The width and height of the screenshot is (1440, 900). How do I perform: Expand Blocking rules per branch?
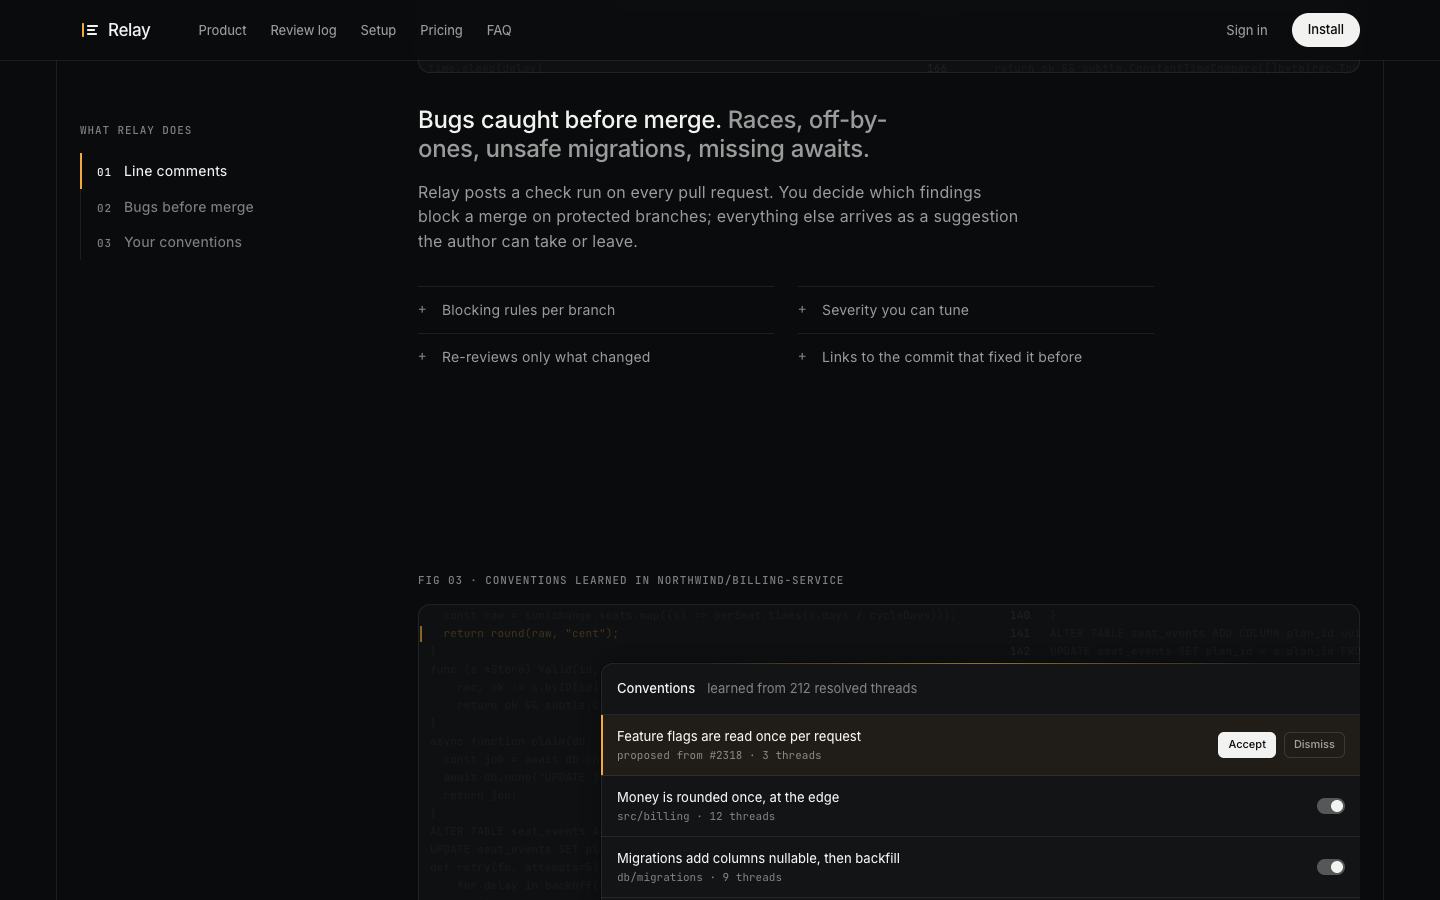[x=596, y=310]
